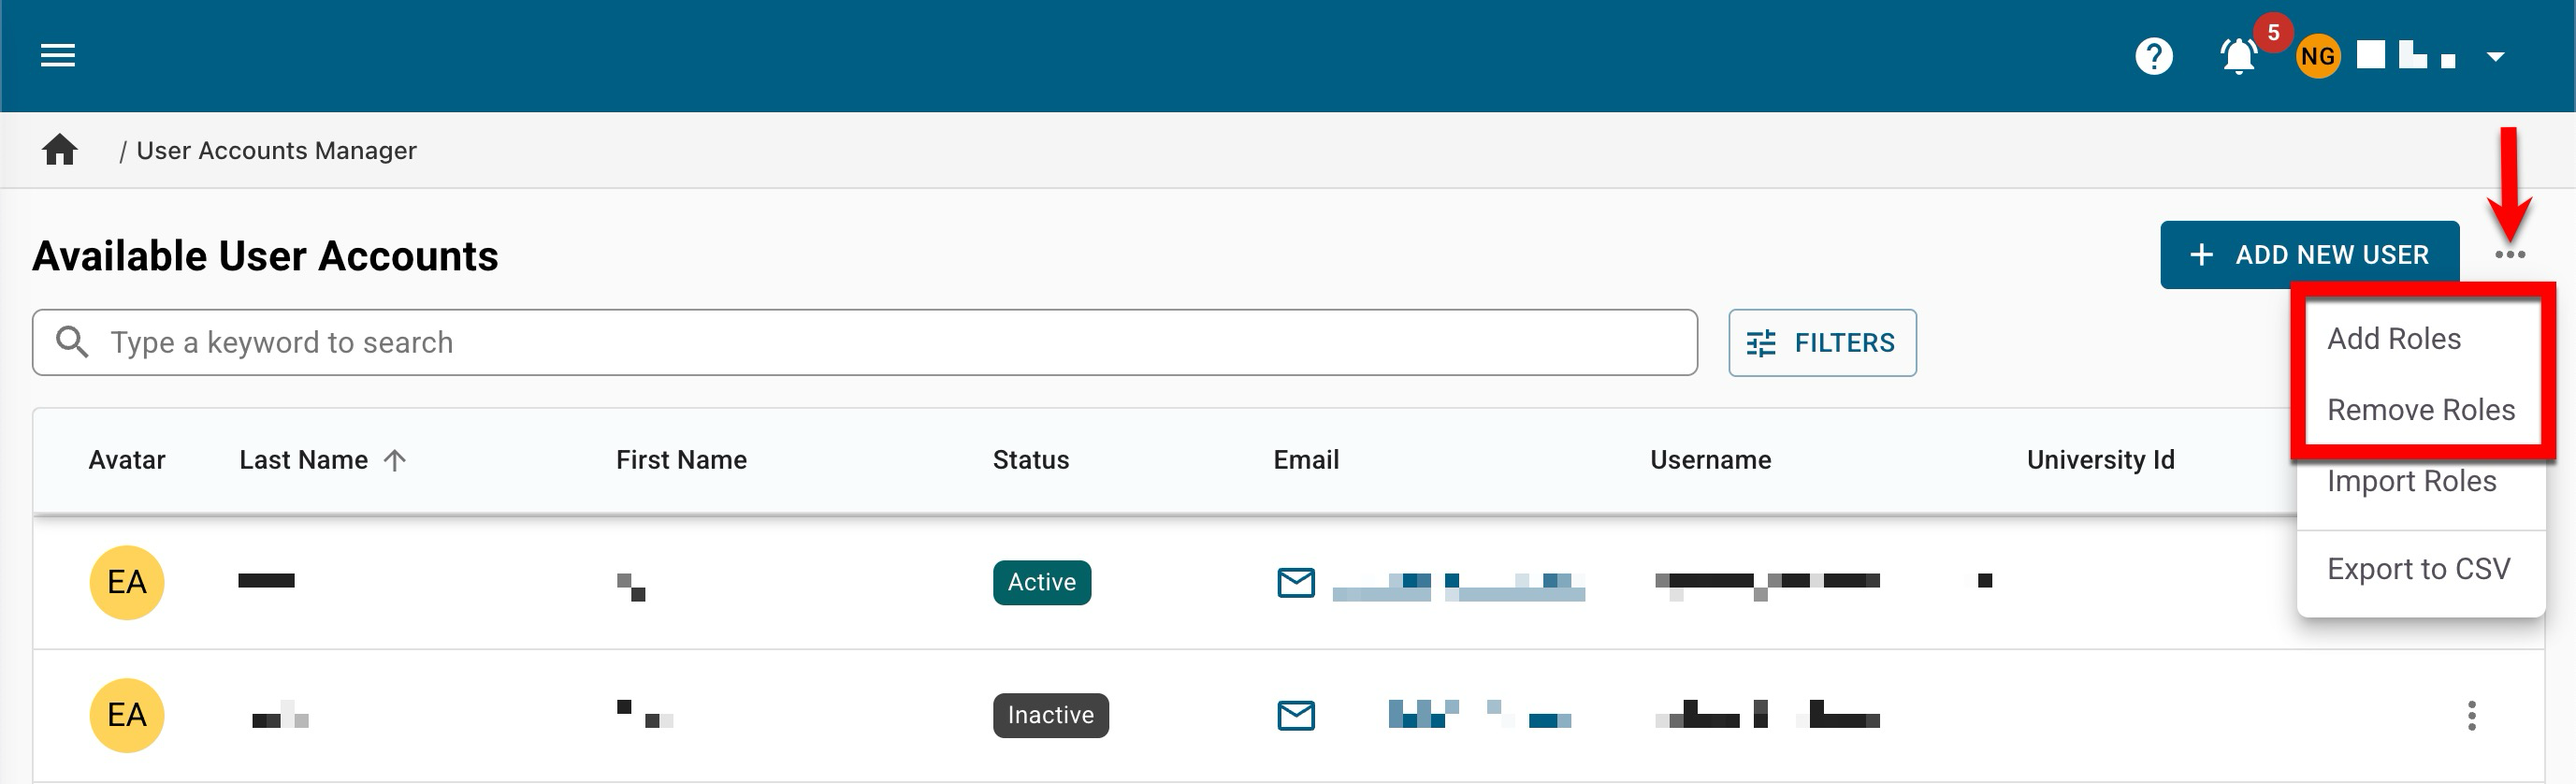Select Import Roles menu entry

[2411, 481]
